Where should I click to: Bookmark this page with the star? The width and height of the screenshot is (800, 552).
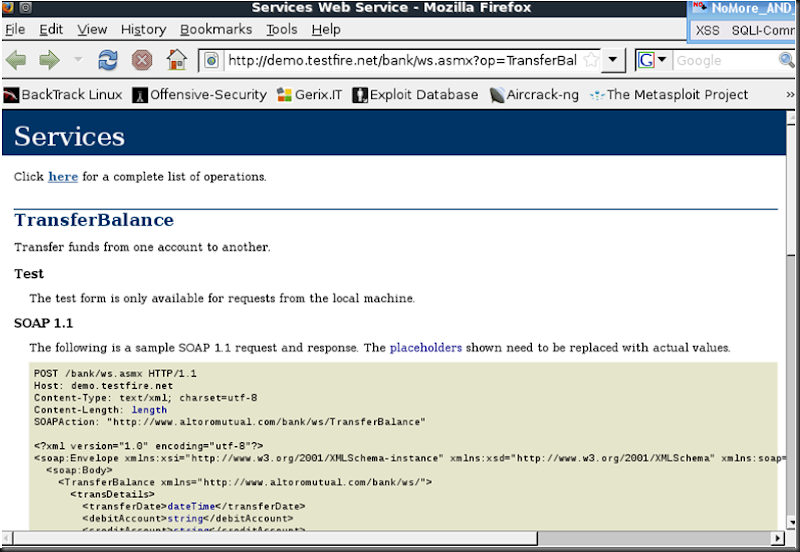coord(591,61)
